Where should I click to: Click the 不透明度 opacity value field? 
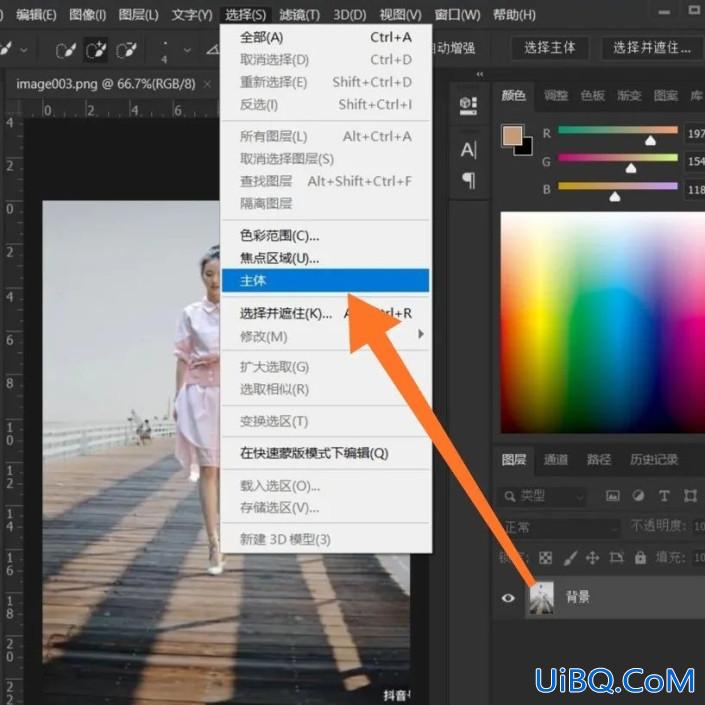(x=698, y=526)
